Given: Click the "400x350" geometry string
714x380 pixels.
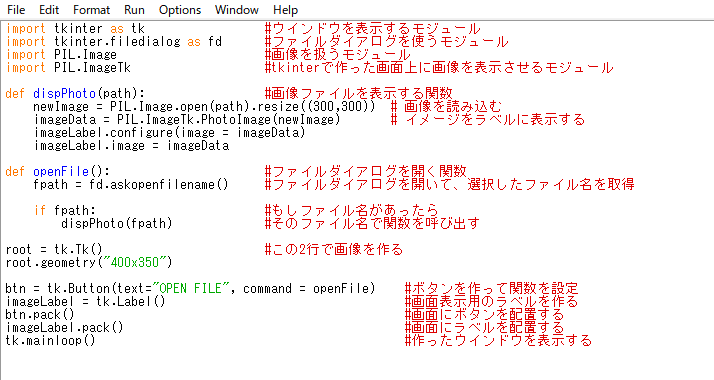Looking at the screenshot, I should point(138,263).
